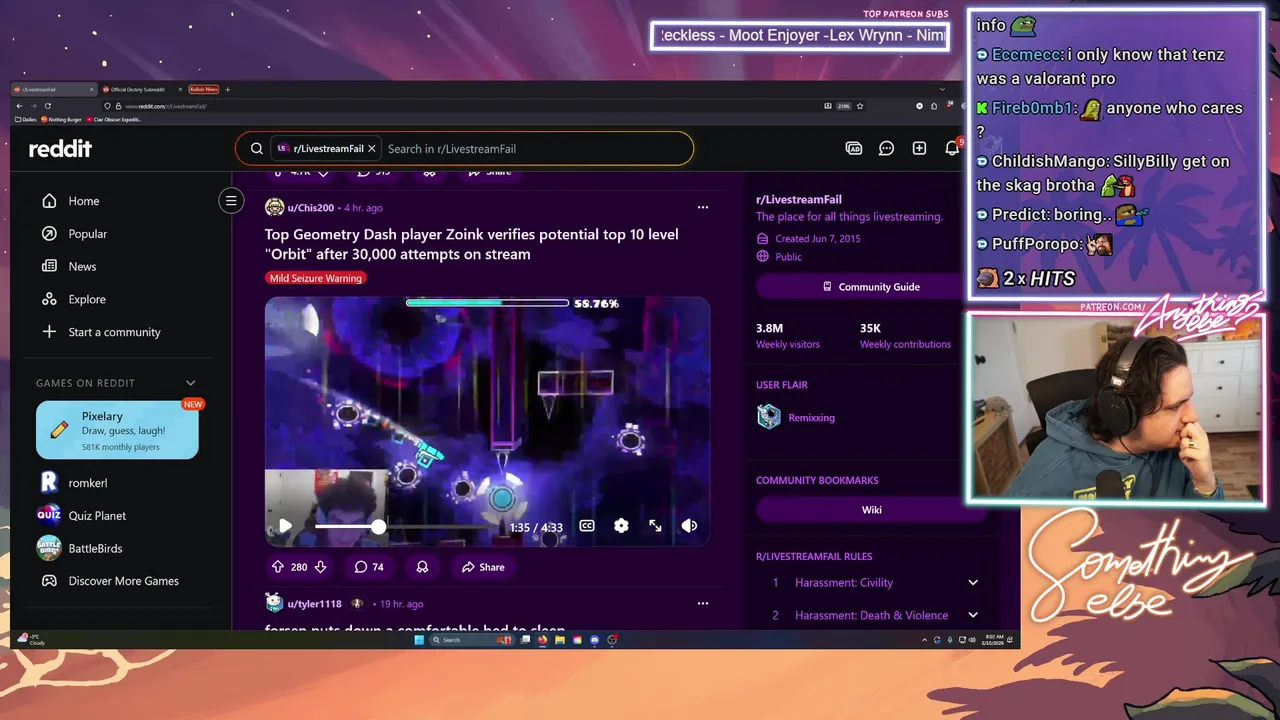Collapse the Games on Reddit section
Screen dimensions: 1280x720
tap(191, 383)
